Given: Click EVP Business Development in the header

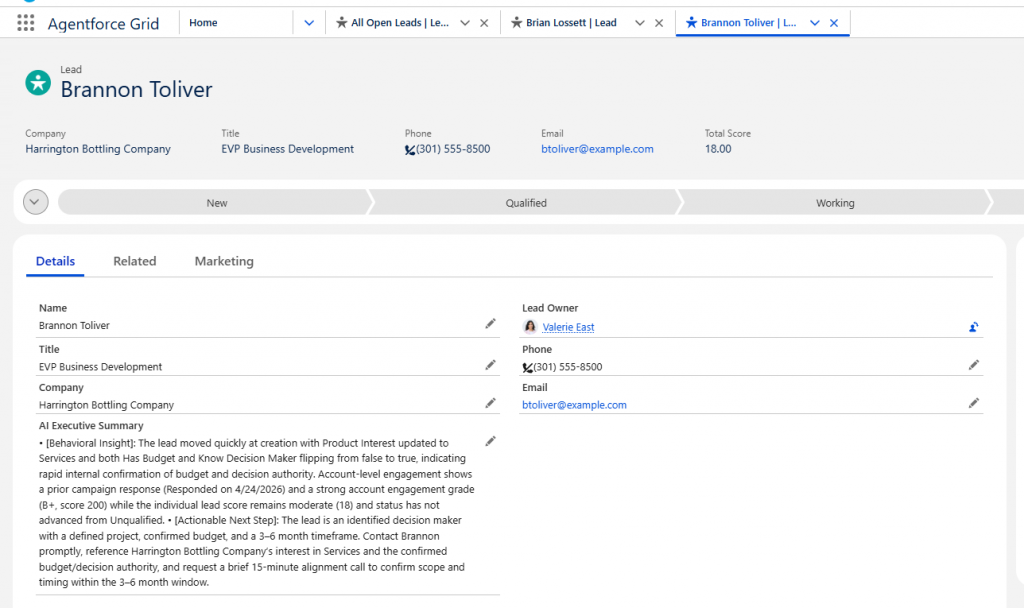Looking at the screenshot, I should point(287,149).
